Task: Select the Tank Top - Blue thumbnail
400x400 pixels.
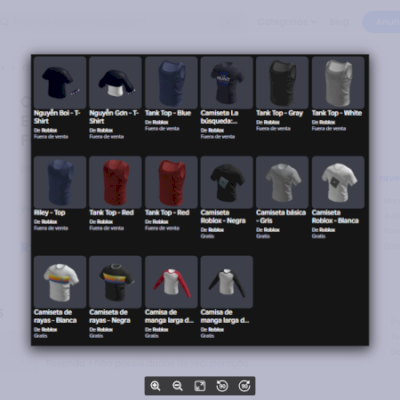Action: tap(171, 82)
